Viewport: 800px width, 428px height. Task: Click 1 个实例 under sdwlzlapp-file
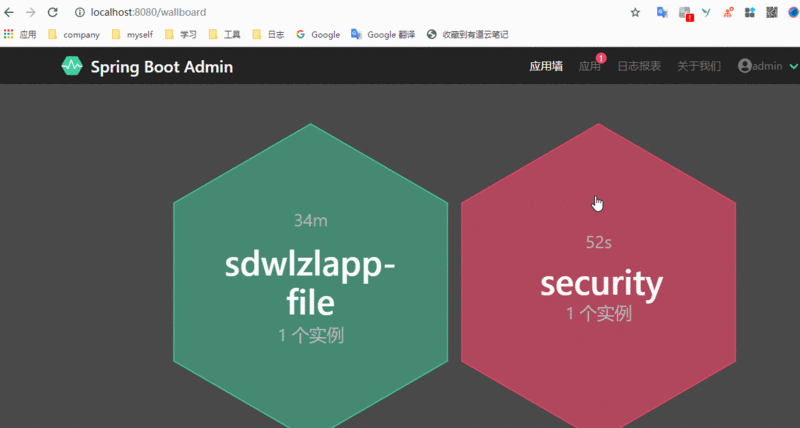tap(311, 336)
